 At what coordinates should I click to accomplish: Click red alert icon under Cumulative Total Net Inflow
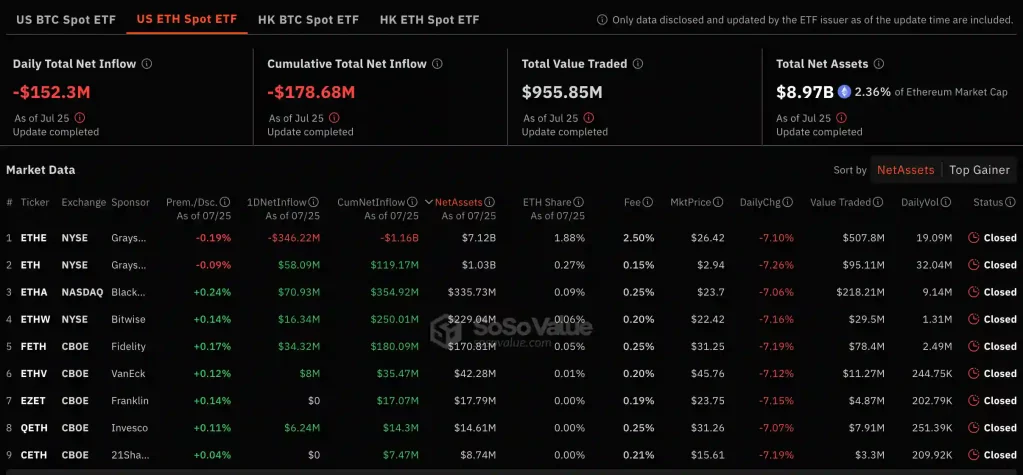(334, 118)
